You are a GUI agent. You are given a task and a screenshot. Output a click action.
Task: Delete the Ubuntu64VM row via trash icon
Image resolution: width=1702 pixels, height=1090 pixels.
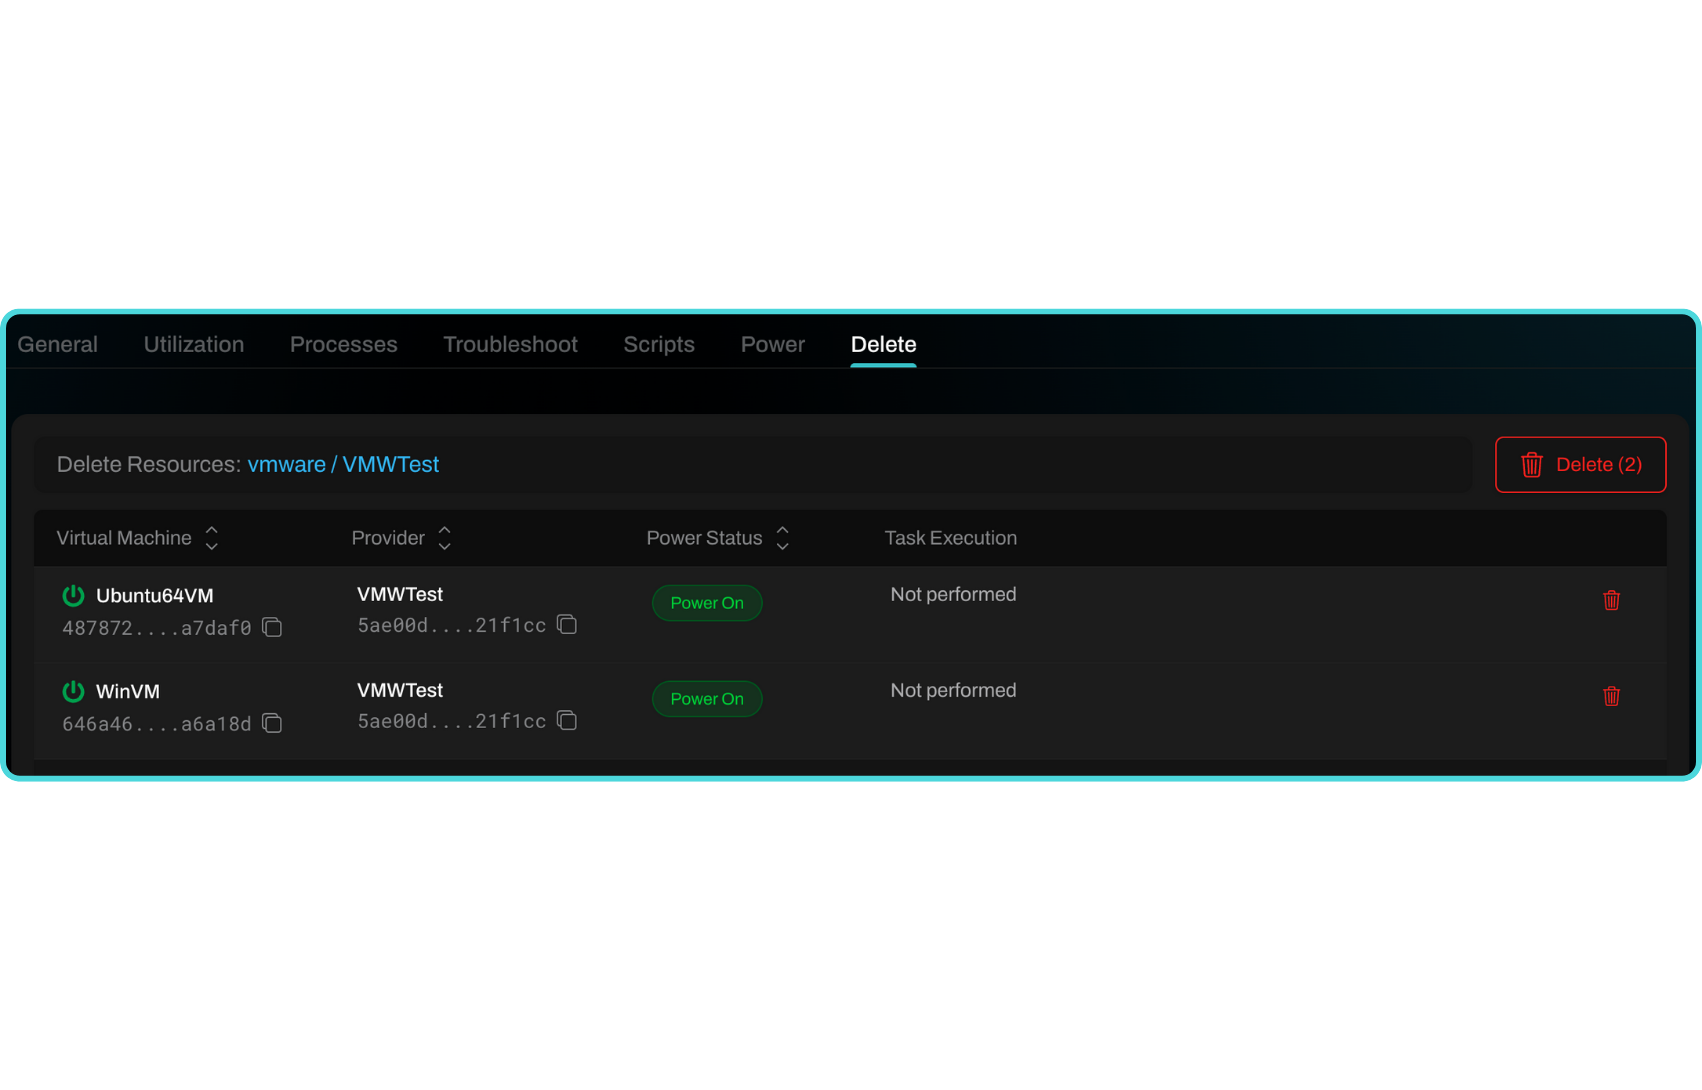1611,600
